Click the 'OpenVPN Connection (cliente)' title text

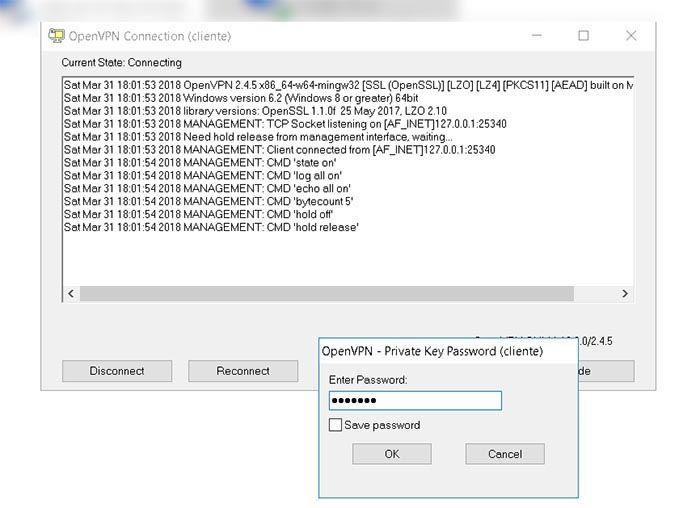(x=150, y=36)
